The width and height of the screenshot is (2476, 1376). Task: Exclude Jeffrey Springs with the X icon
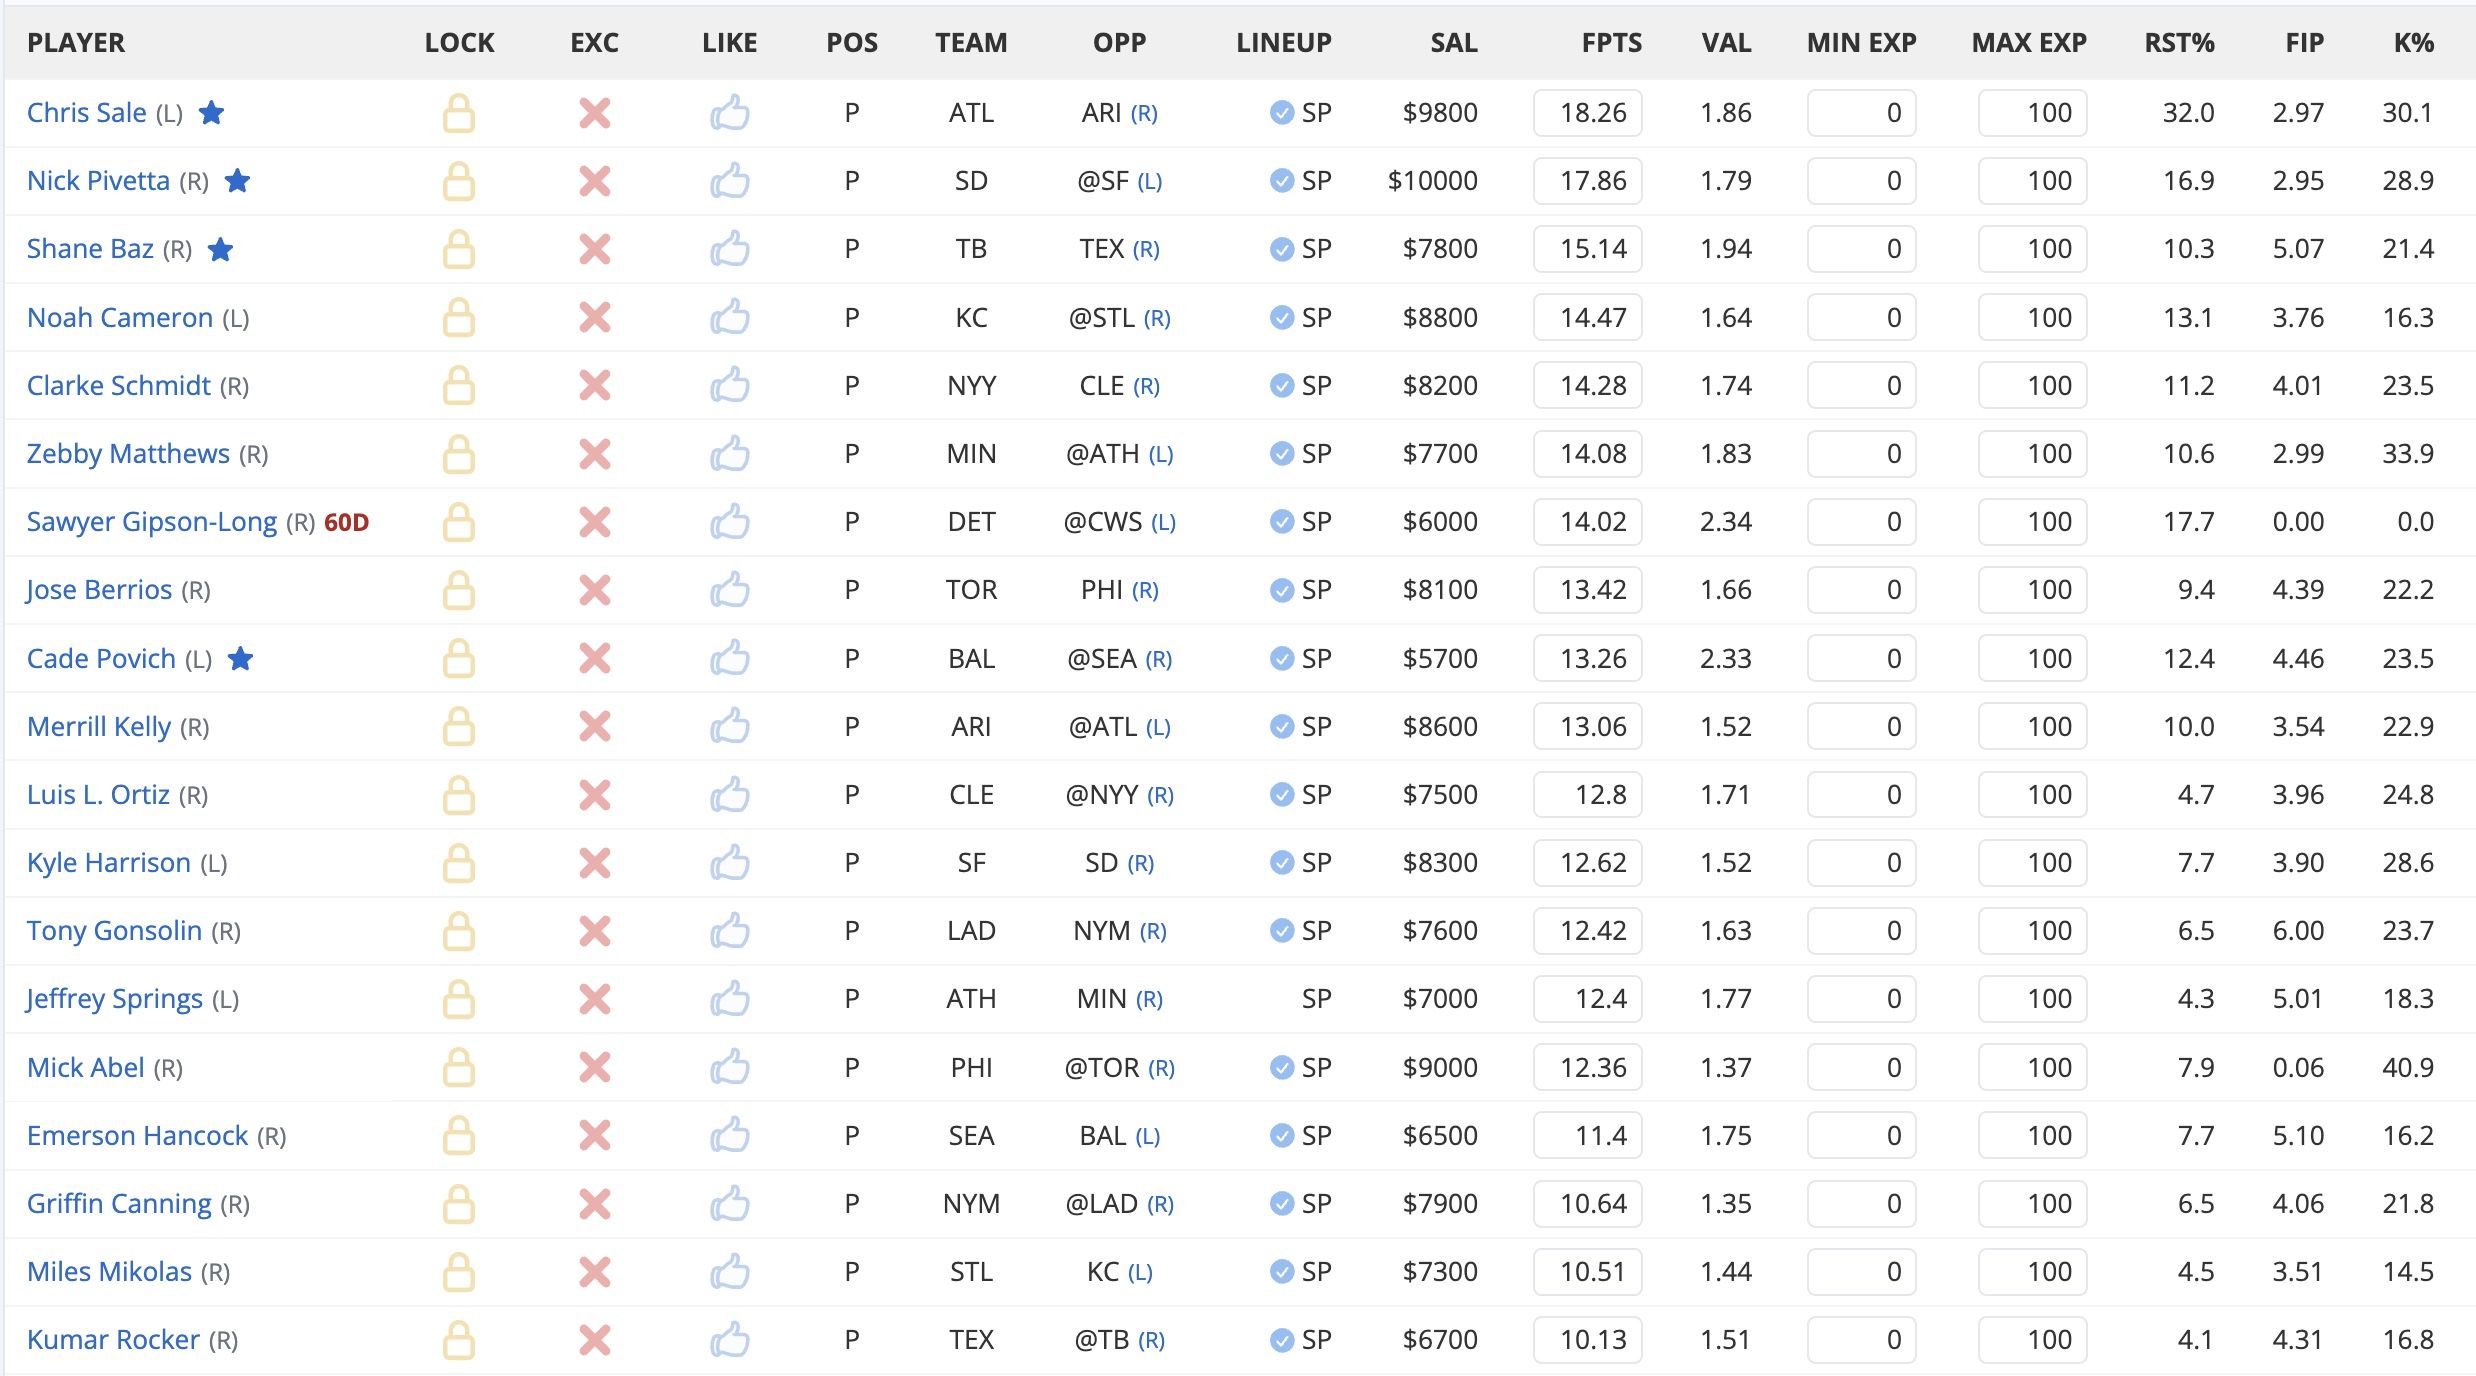click(595, 999)
